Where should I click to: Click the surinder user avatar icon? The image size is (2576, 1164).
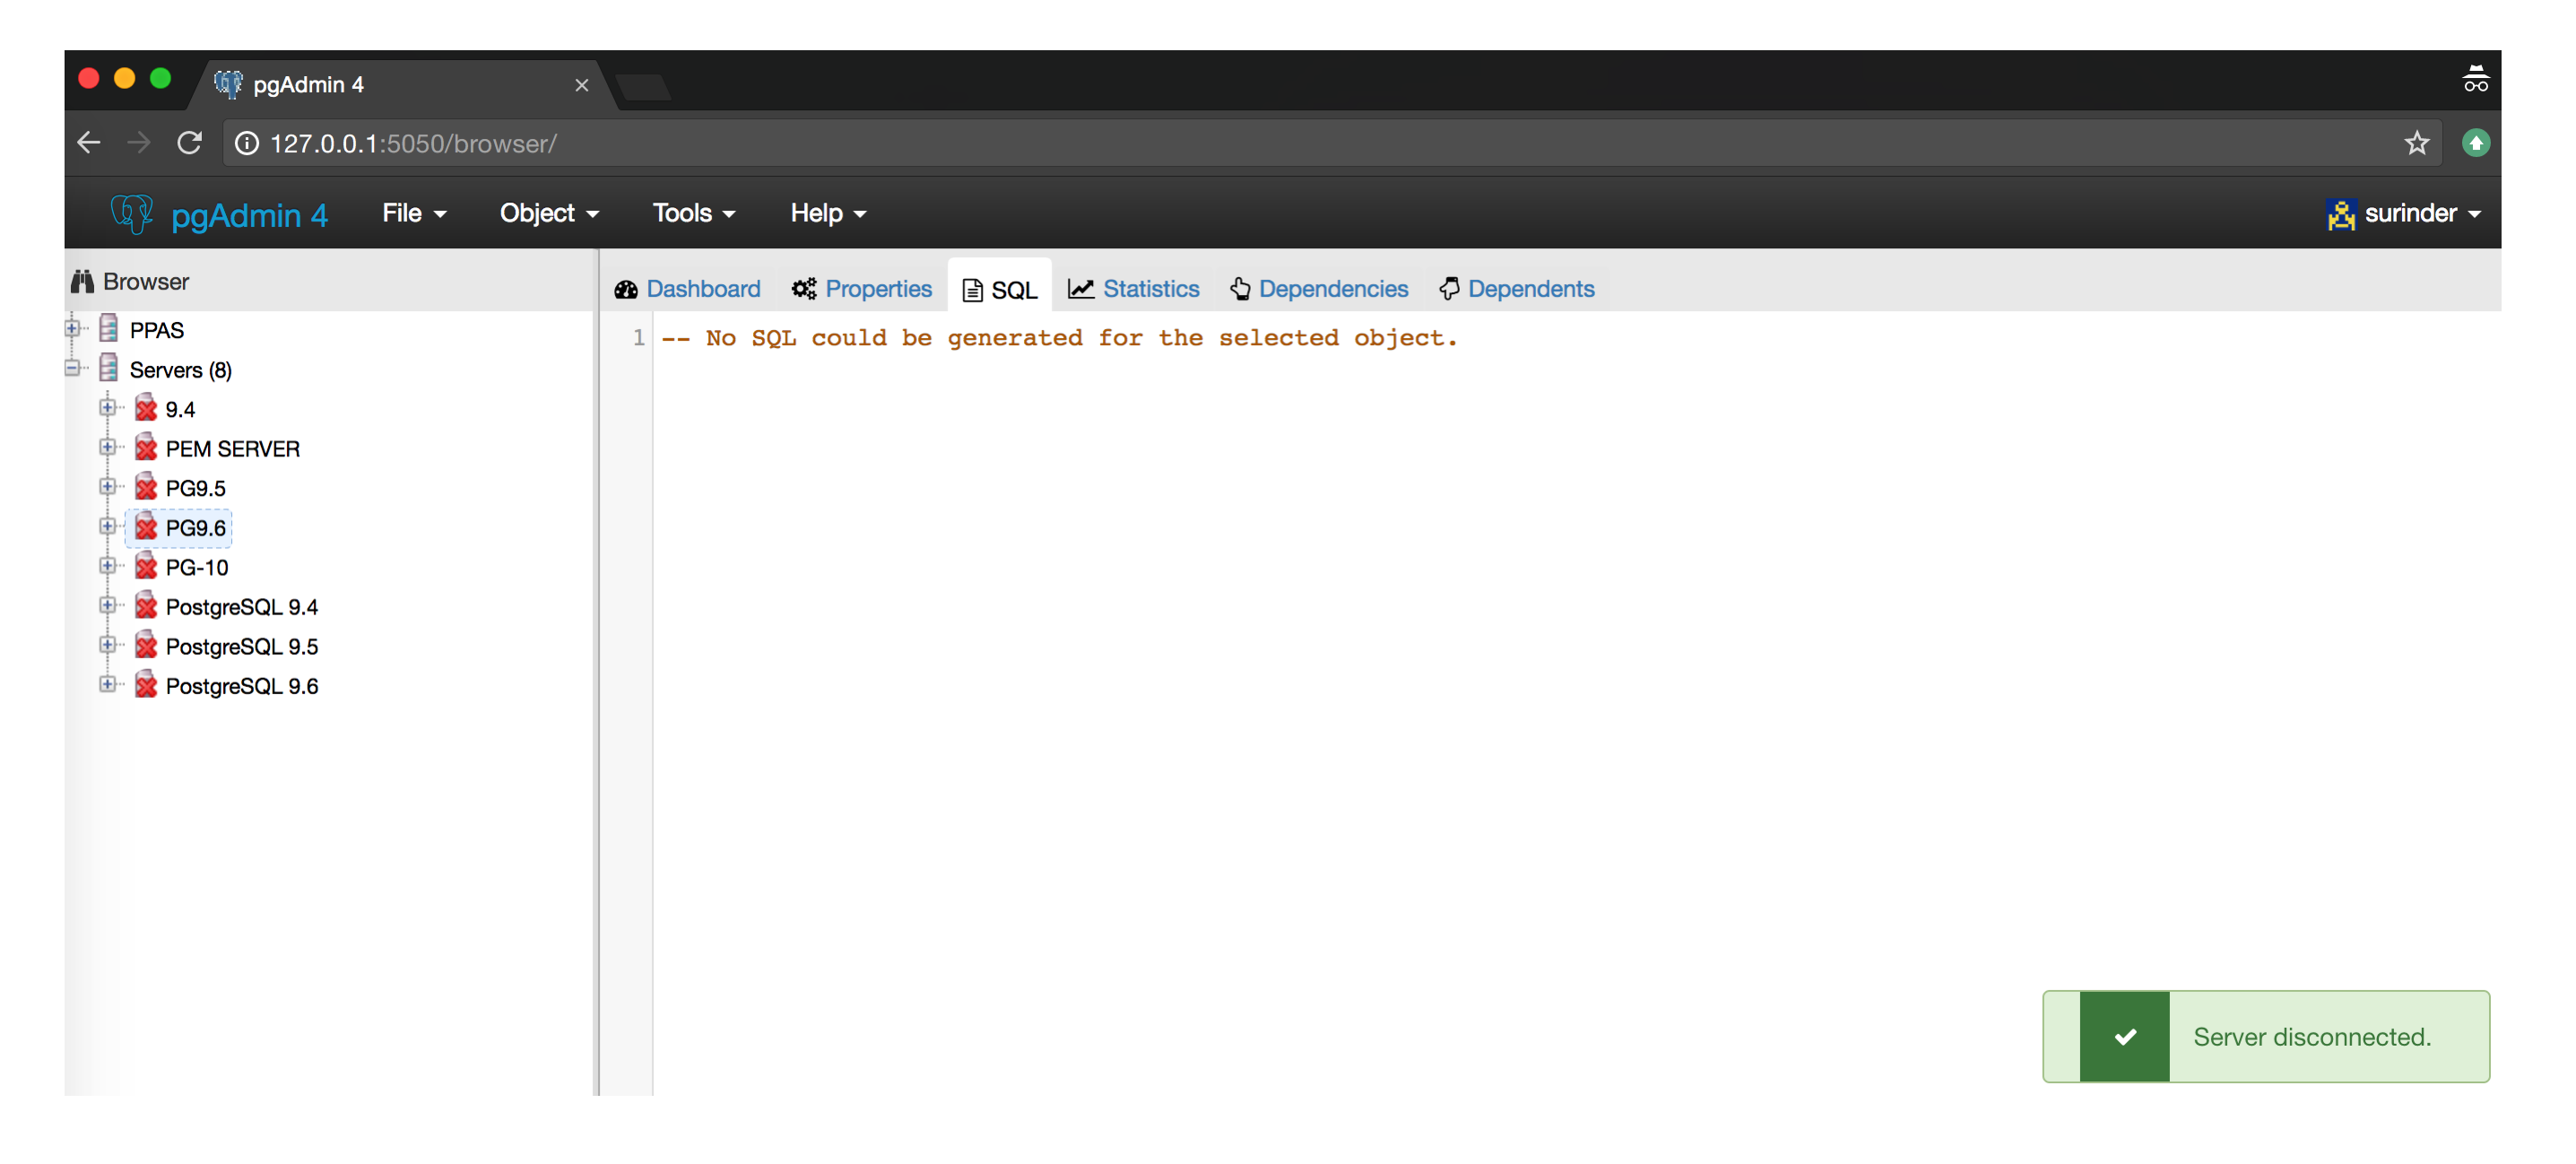pyautogui.click(x=2340, y=213)
